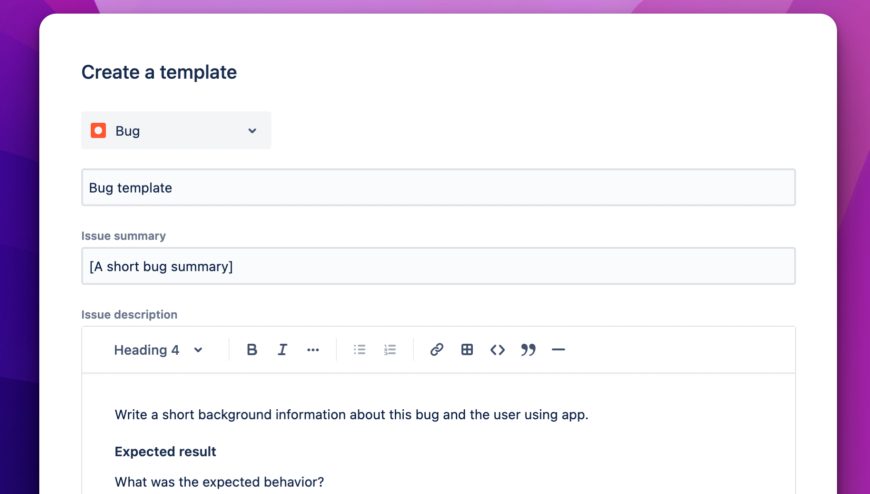Click the 'Issue description' label
The width and height of the screenshot is (870, 494).
(129, 315)
